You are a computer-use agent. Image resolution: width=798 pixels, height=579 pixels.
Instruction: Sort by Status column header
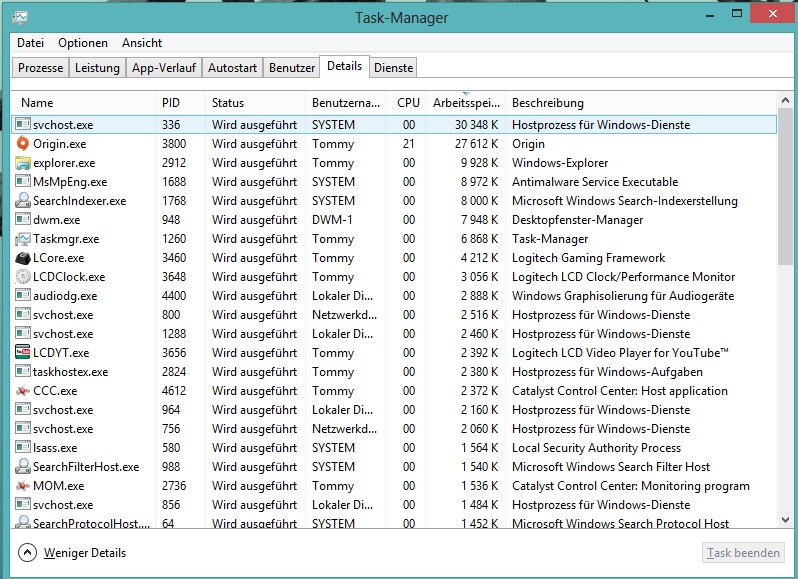tap(255, 103)
